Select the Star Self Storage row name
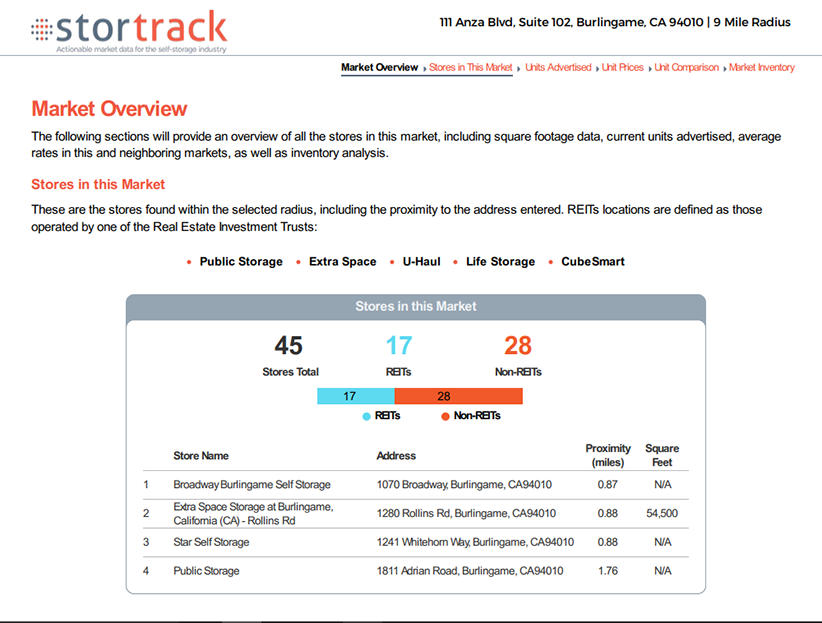The height and width of the screenshot is (623, 822). tap(211, 542)
